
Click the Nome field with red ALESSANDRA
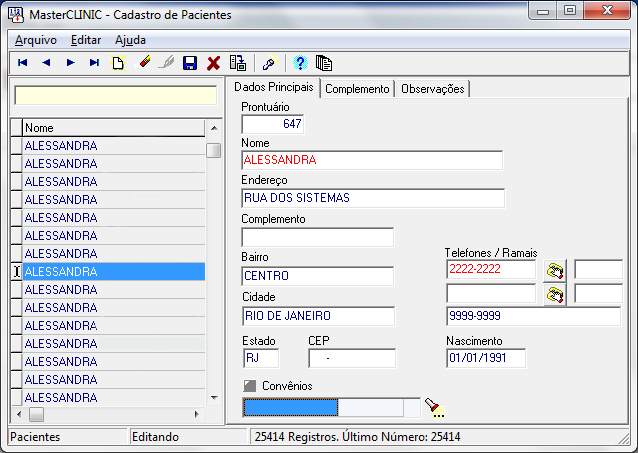(x=372, y=160)
